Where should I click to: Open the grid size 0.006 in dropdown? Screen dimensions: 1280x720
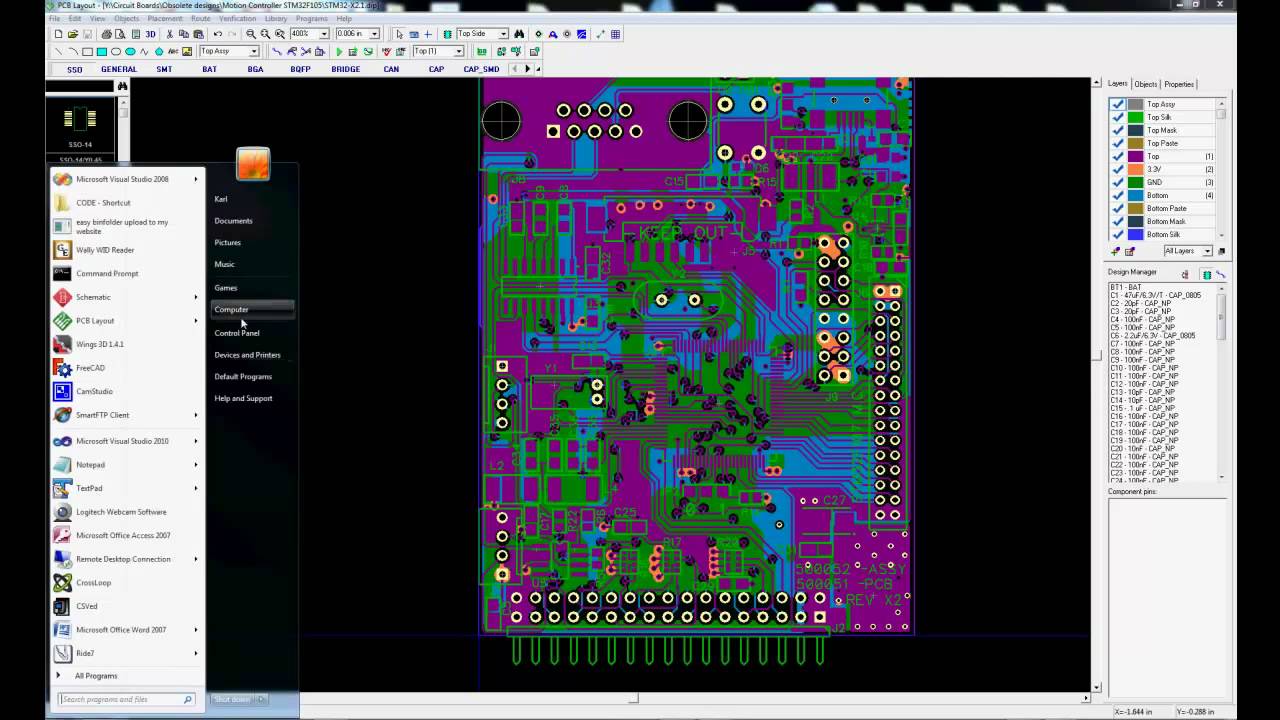(374, 34)
